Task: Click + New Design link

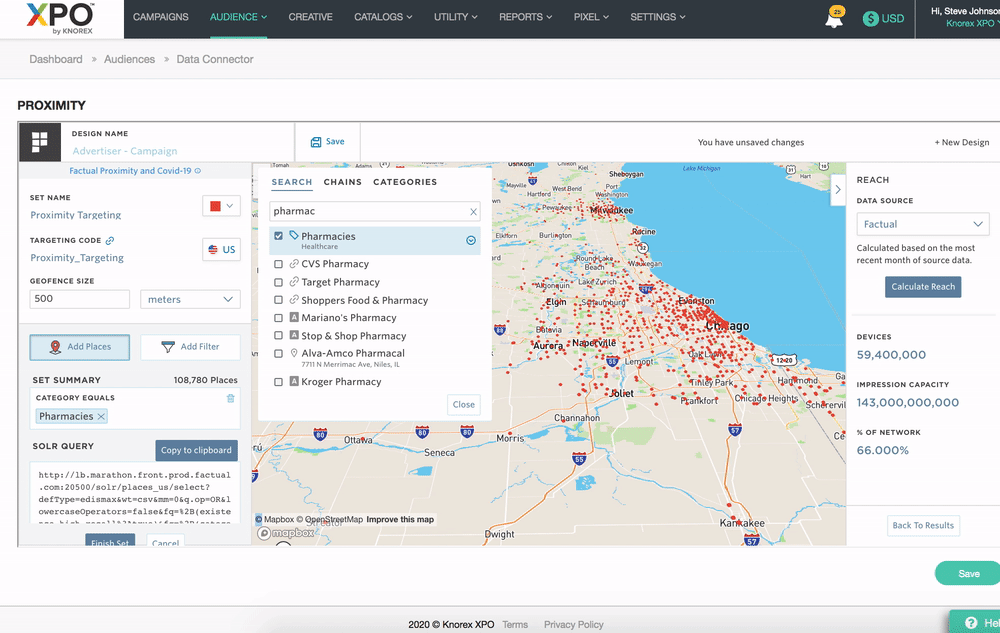Action: (x=962, y=142)
